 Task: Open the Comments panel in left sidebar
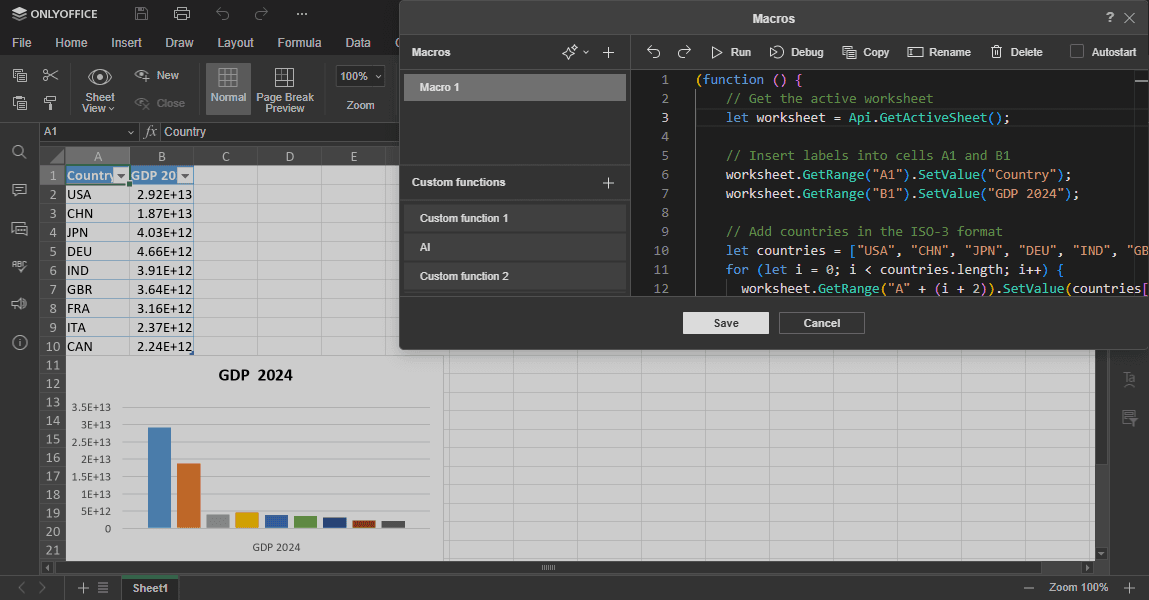(x=20, y=190)
